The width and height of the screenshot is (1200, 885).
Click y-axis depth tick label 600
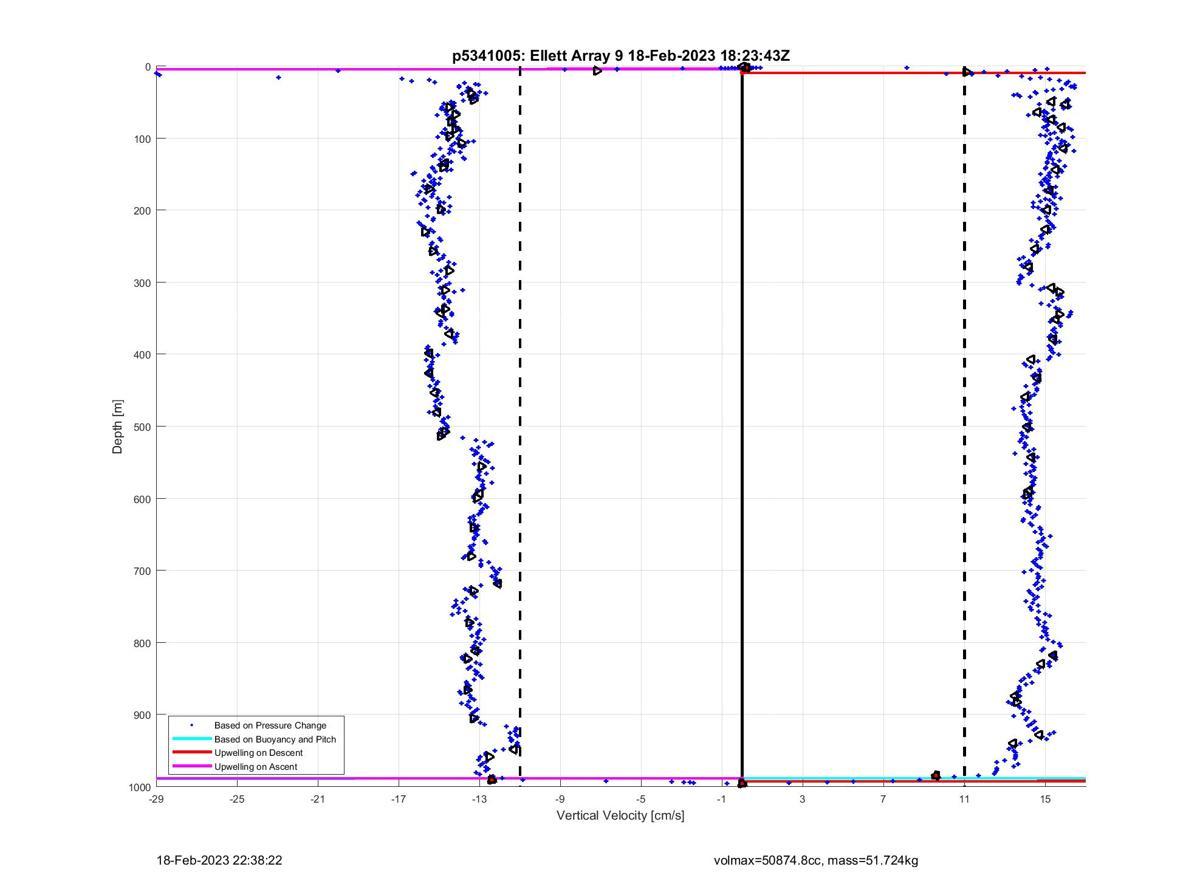[x=142, y=499]
